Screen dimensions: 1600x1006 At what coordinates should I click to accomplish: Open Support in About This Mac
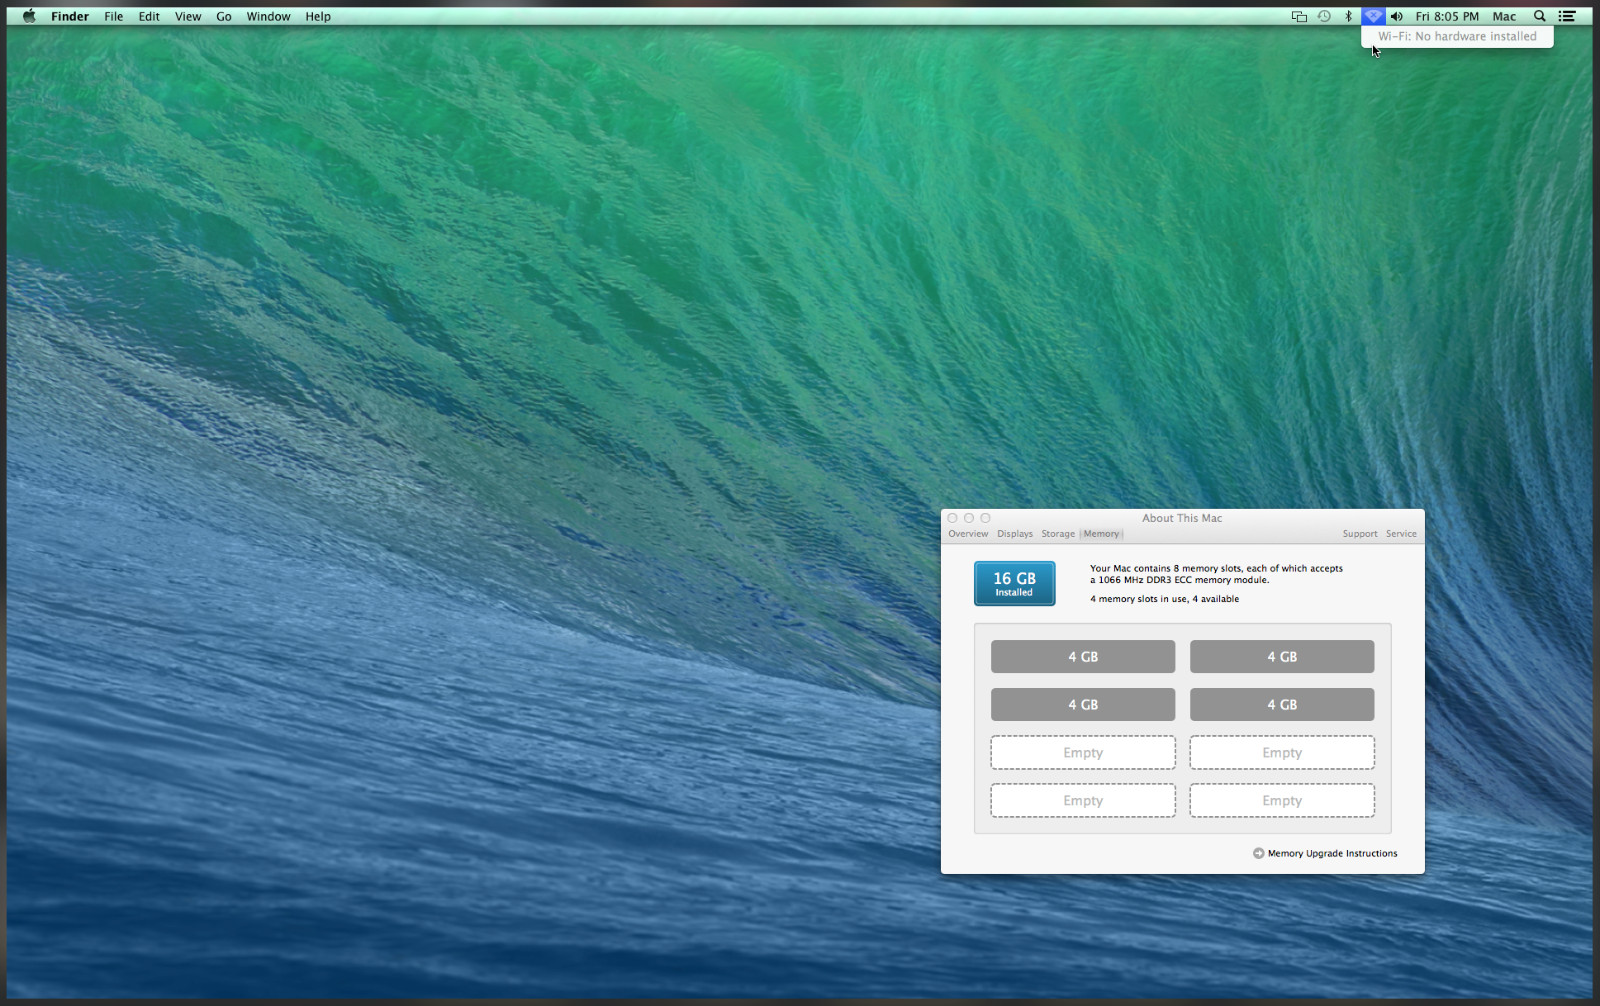click(1360, 534)
